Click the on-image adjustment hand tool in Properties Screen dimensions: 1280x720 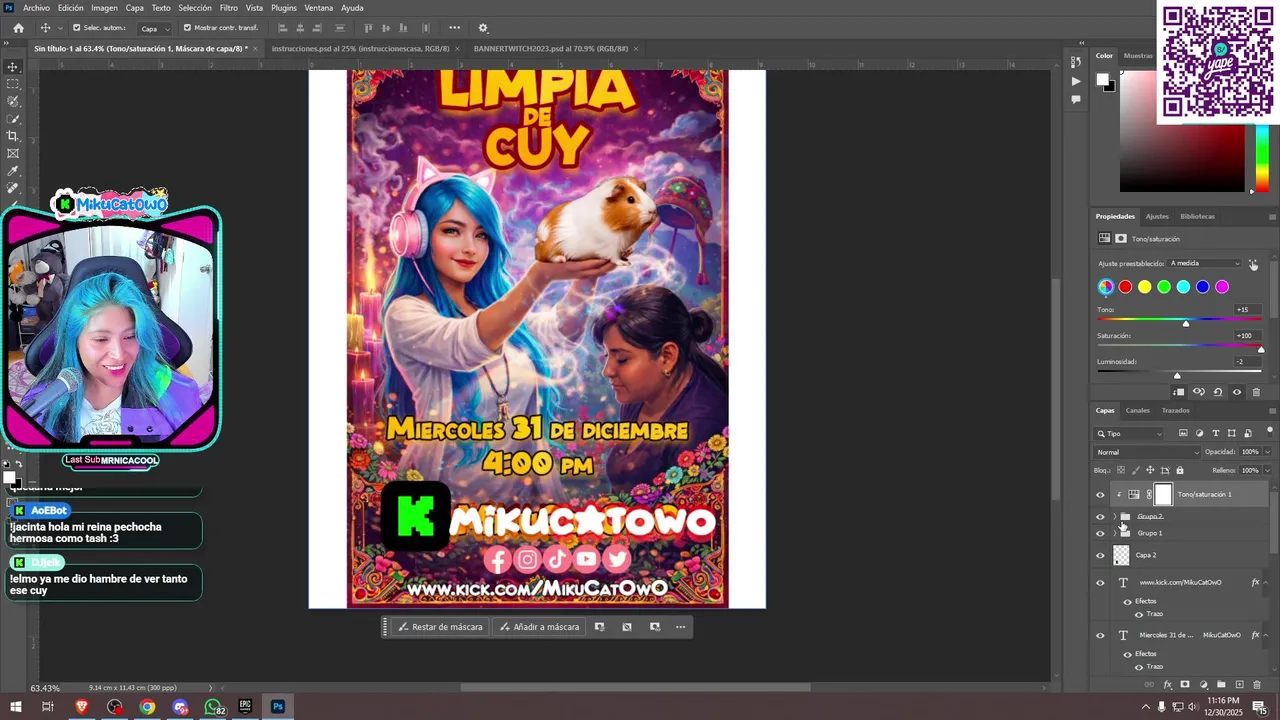pyautogui.click(x=1253, y=264)
